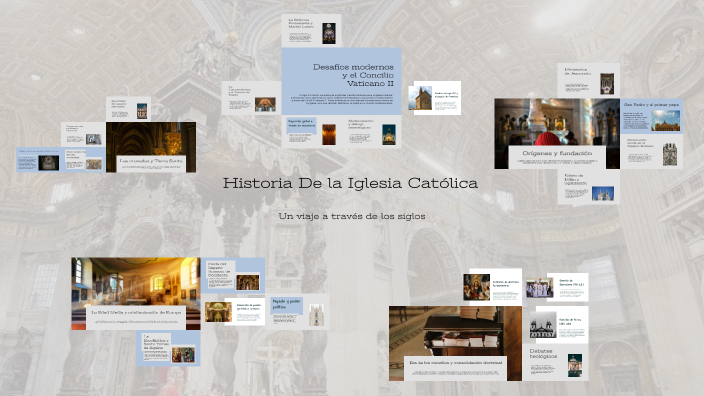The width and height of the screenshot is (704, 396).
Task: Click the blue cathedral image in Edicto de Milán card
Action: [x=603, y=194]
